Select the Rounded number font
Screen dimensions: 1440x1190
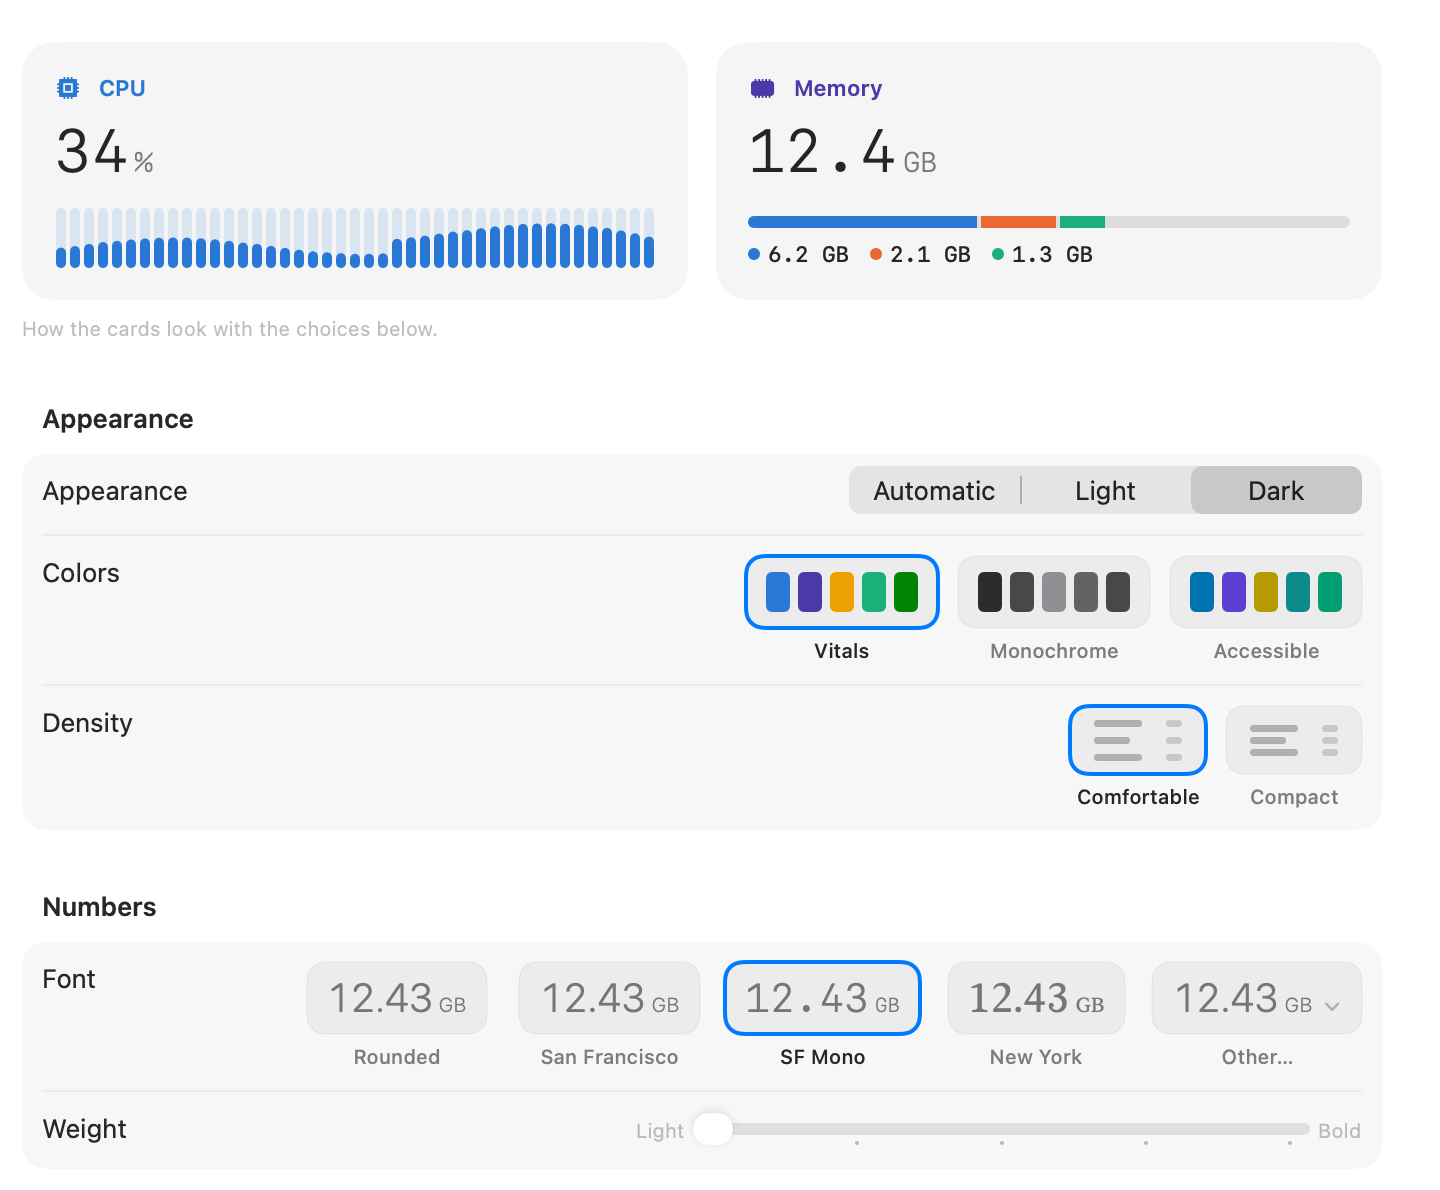[x=397, y=998]
